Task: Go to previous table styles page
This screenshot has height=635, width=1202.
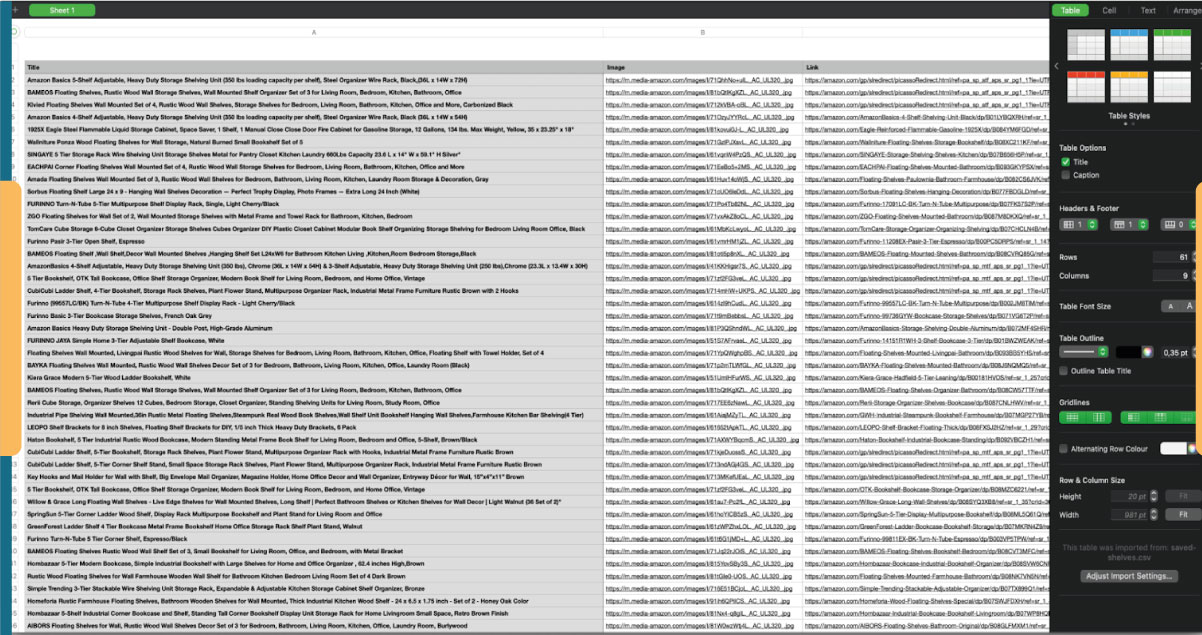Action: point(1057,66)
